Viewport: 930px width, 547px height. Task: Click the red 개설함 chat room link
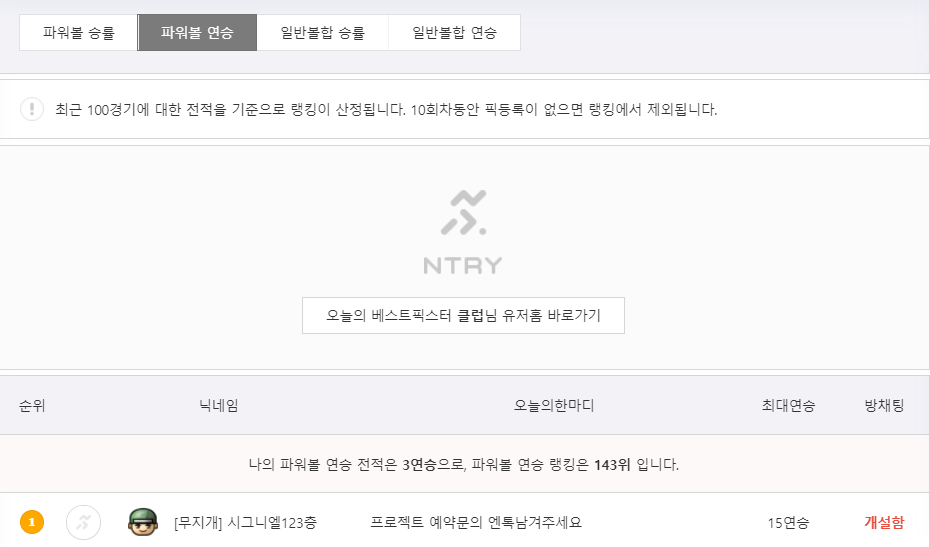(884, 523)
